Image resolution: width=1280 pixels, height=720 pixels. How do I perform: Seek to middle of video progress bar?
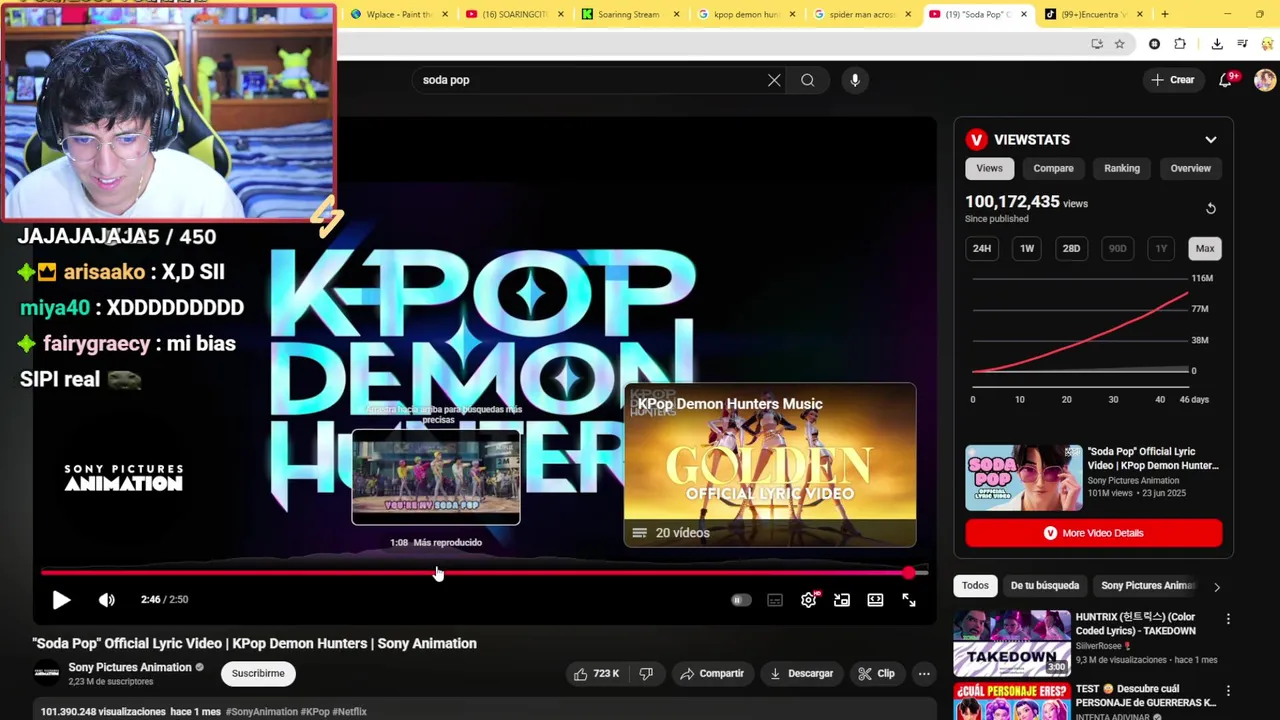485,573
